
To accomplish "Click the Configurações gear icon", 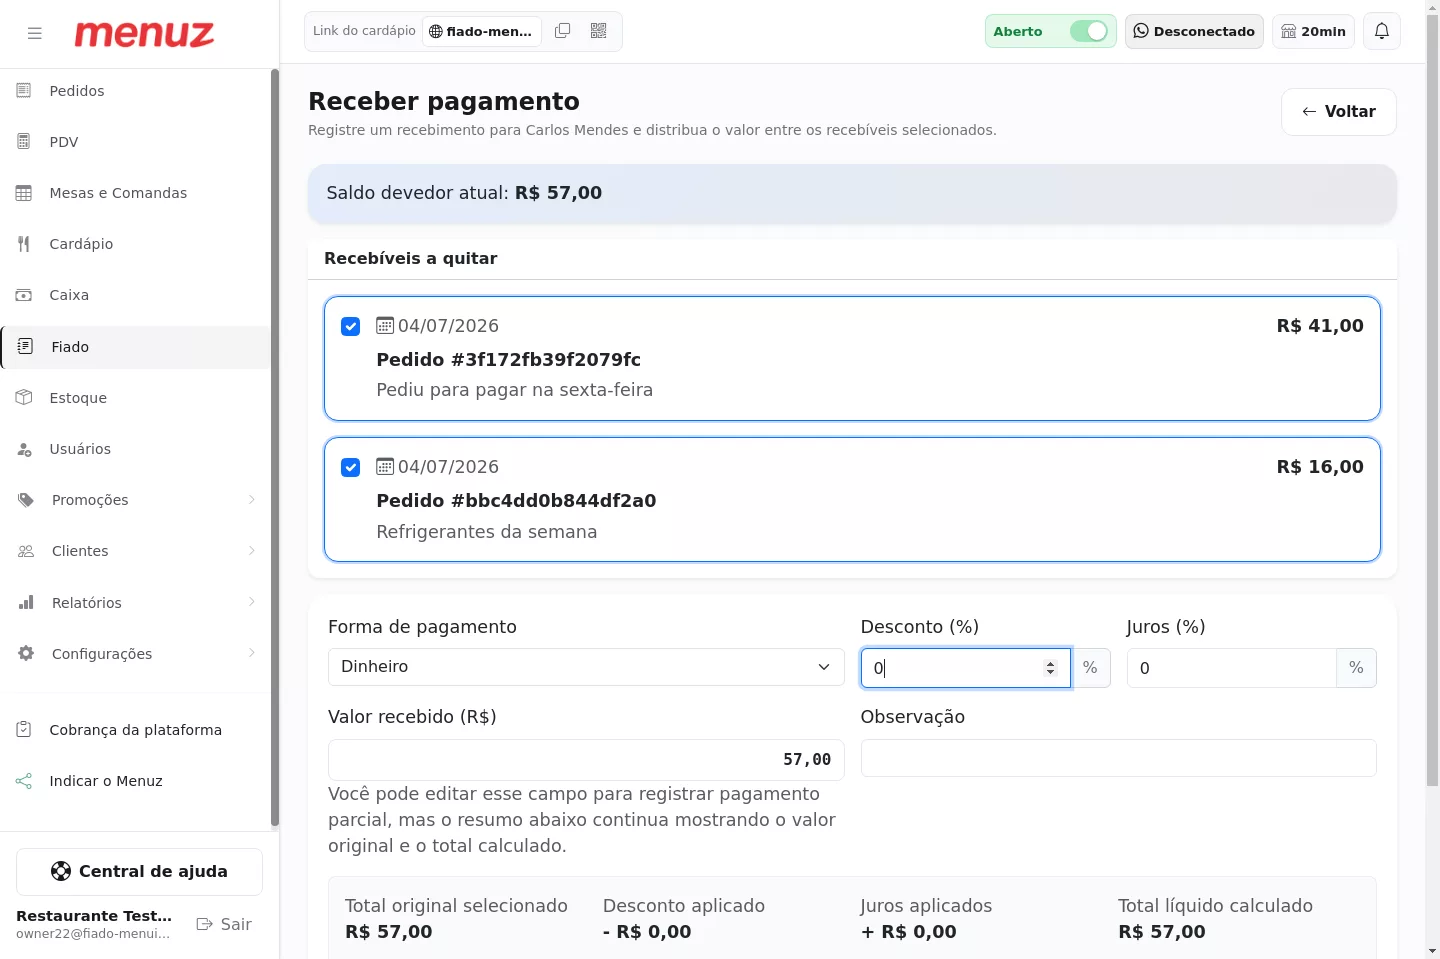I will (x=26, y=653).
